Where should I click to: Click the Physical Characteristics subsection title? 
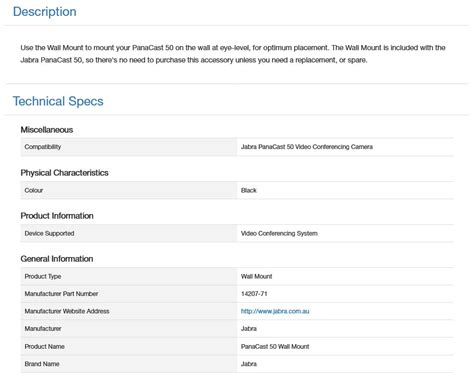pyautogui.click(x=64, y=173)
